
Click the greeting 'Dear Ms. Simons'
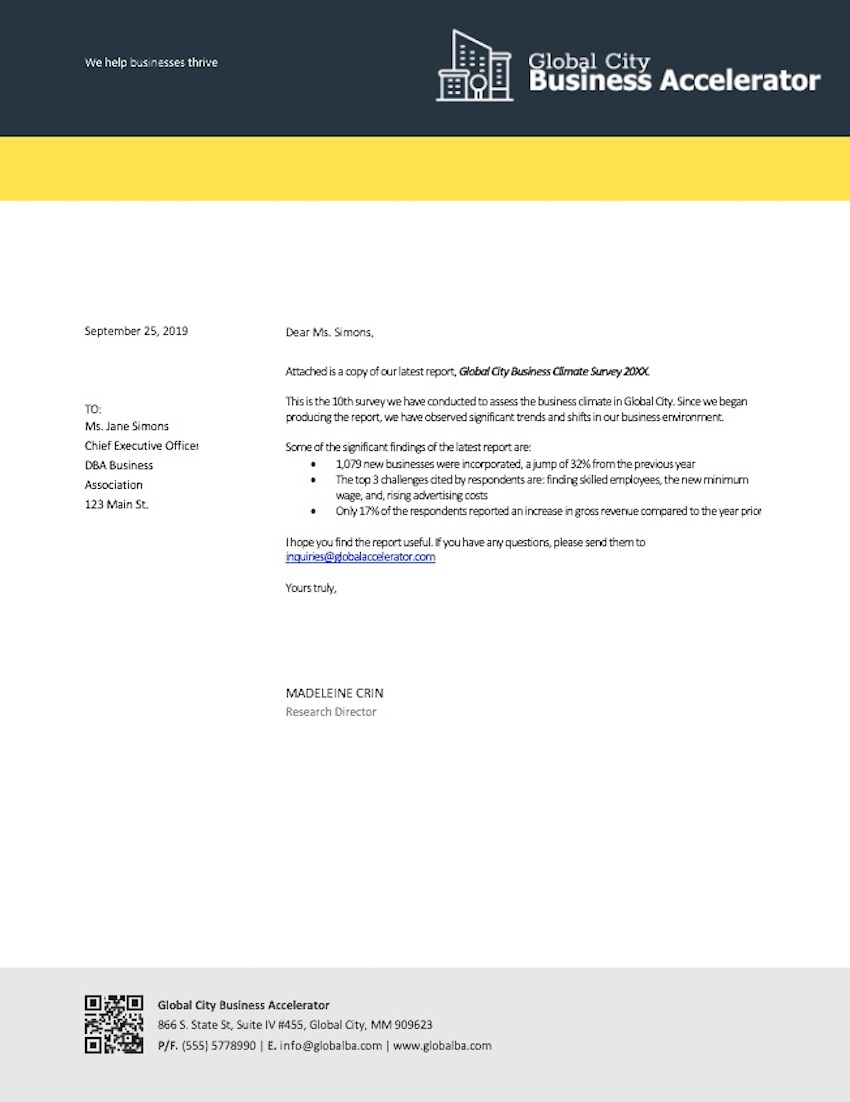tap(328, 331)
